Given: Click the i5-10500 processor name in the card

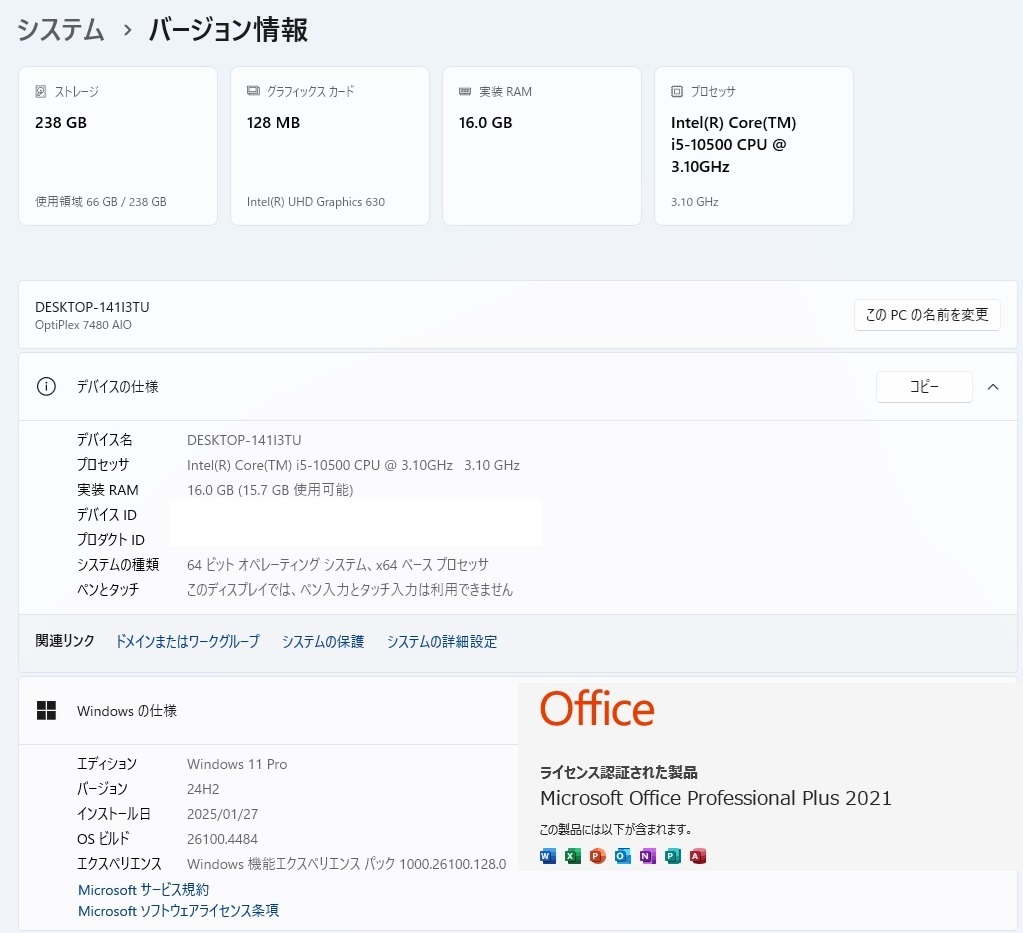Looking at the screenshot, I should (733, 144).
